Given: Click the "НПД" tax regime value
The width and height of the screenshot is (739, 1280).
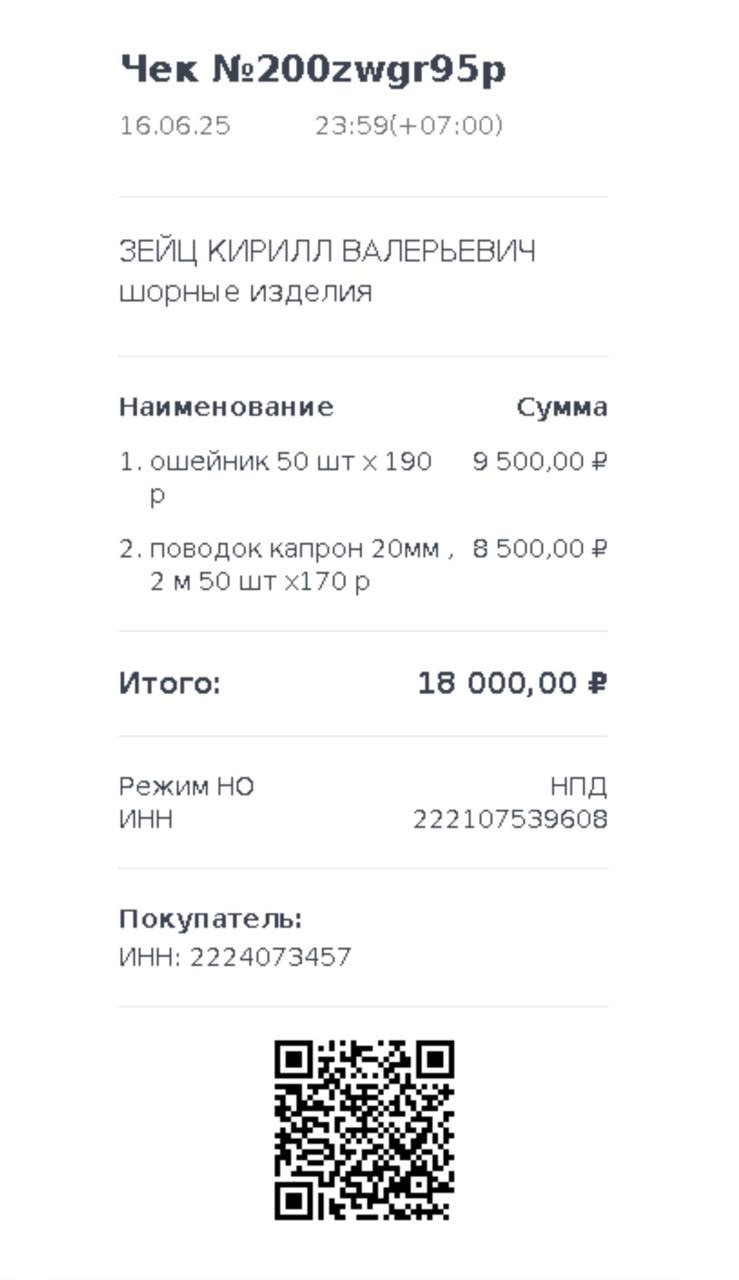Looking at the screenshot, I should click(578, 787).
